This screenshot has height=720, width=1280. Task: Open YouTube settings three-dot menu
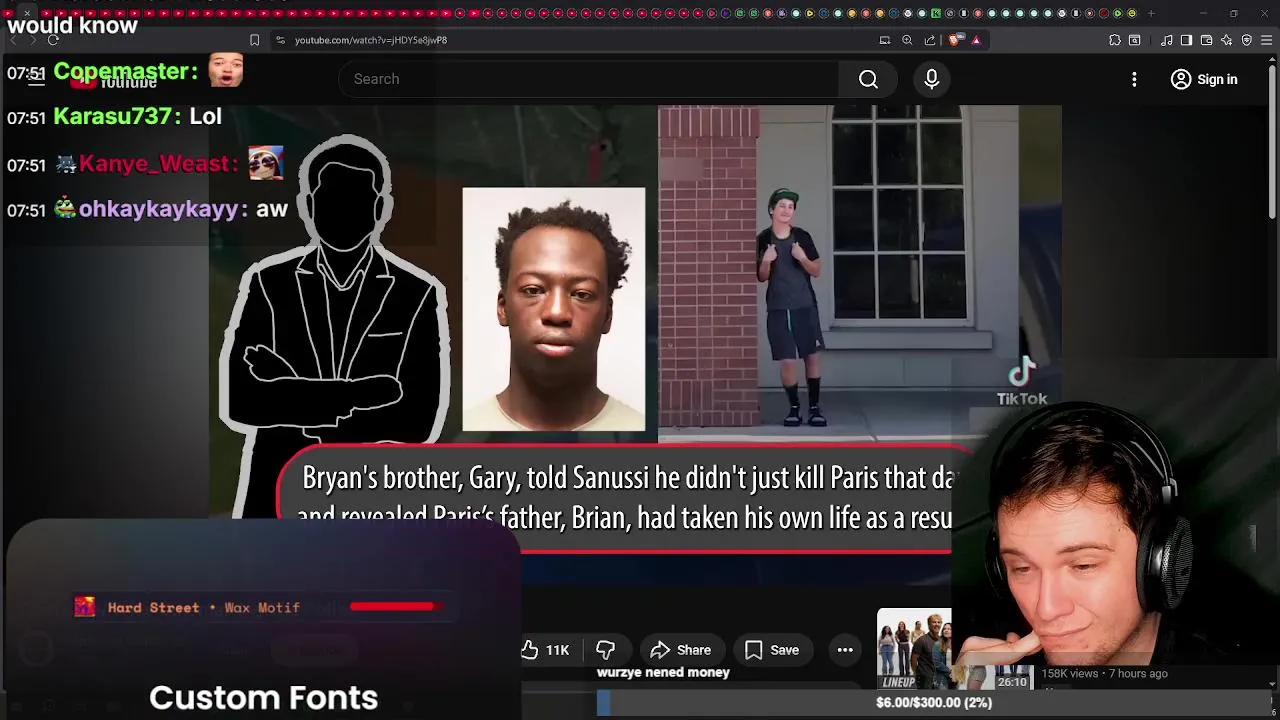(1134, 79)
